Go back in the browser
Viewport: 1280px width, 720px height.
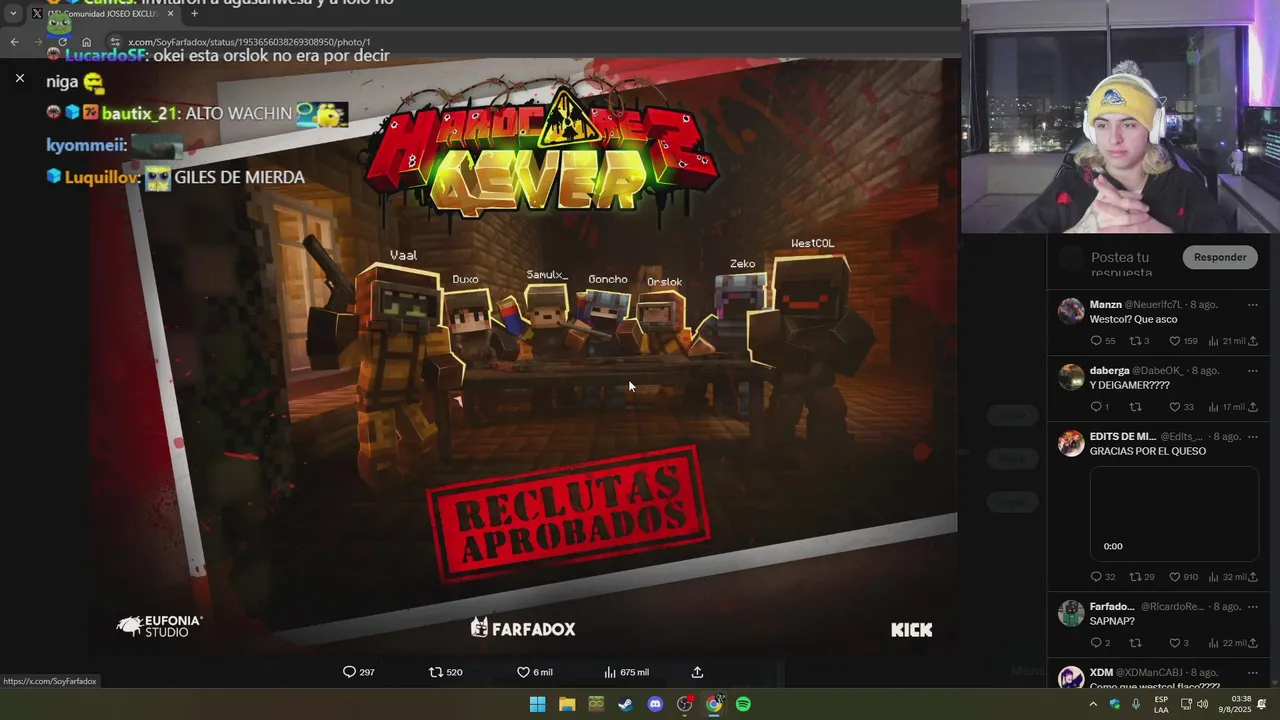[x=14, y=42]
